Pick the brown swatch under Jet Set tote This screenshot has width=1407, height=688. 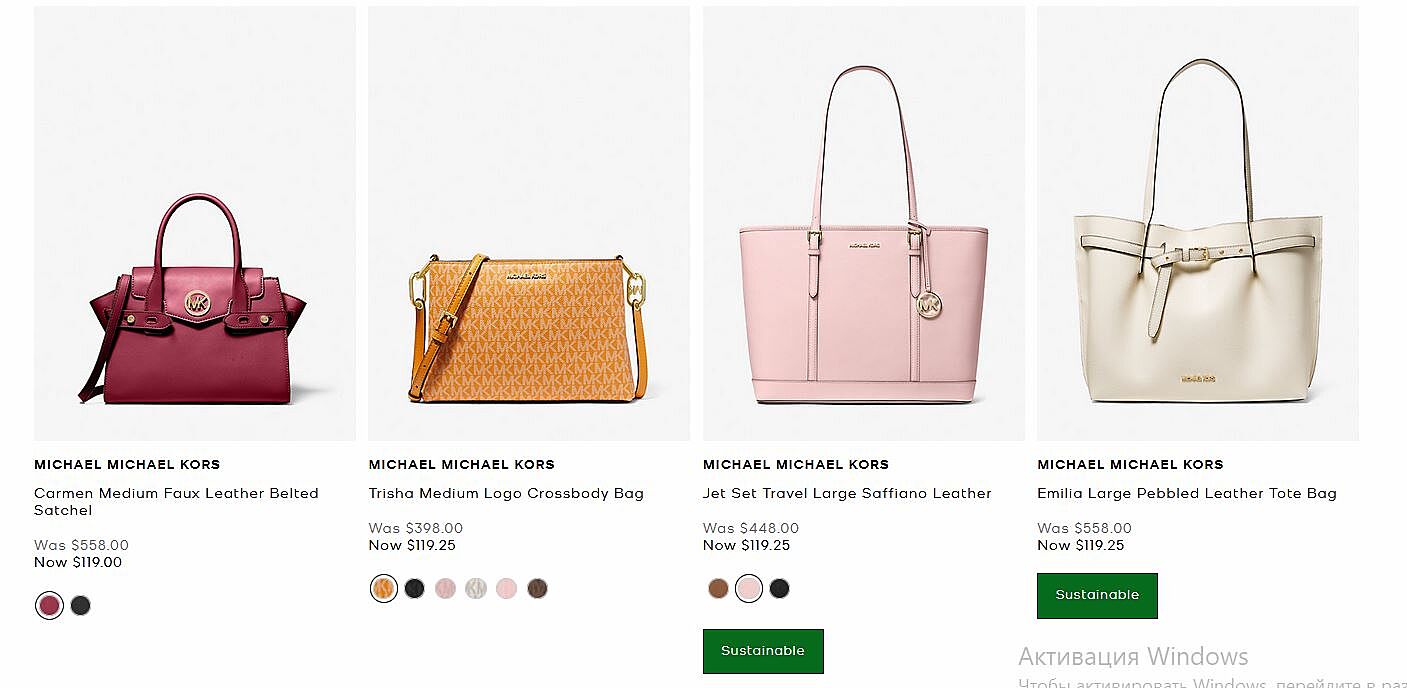pyautogui.click(x=718, y=588)
